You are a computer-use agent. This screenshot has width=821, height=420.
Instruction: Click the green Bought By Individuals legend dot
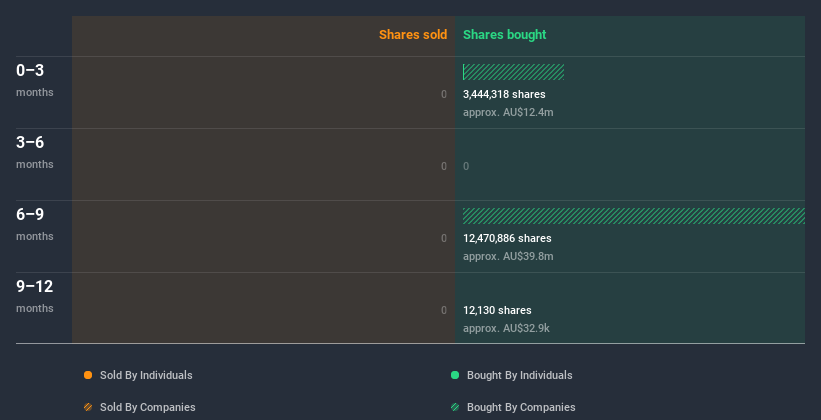click(455, 375)
